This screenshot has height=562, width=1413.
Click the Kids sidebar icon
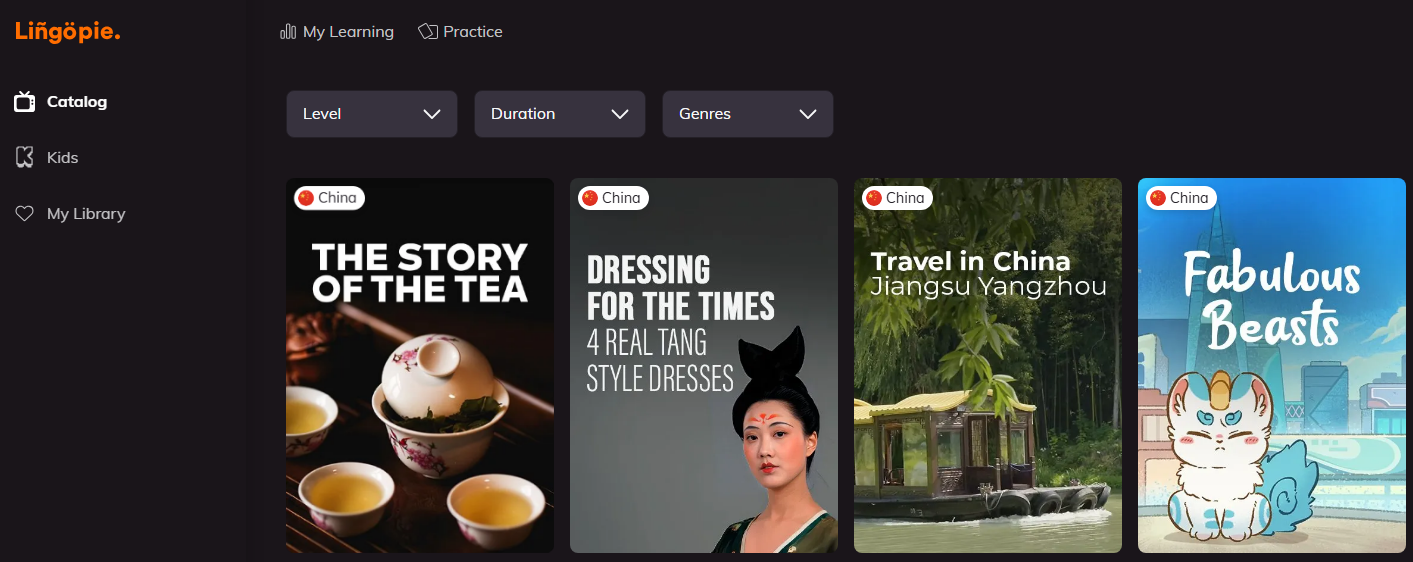(x=25, y=158)
